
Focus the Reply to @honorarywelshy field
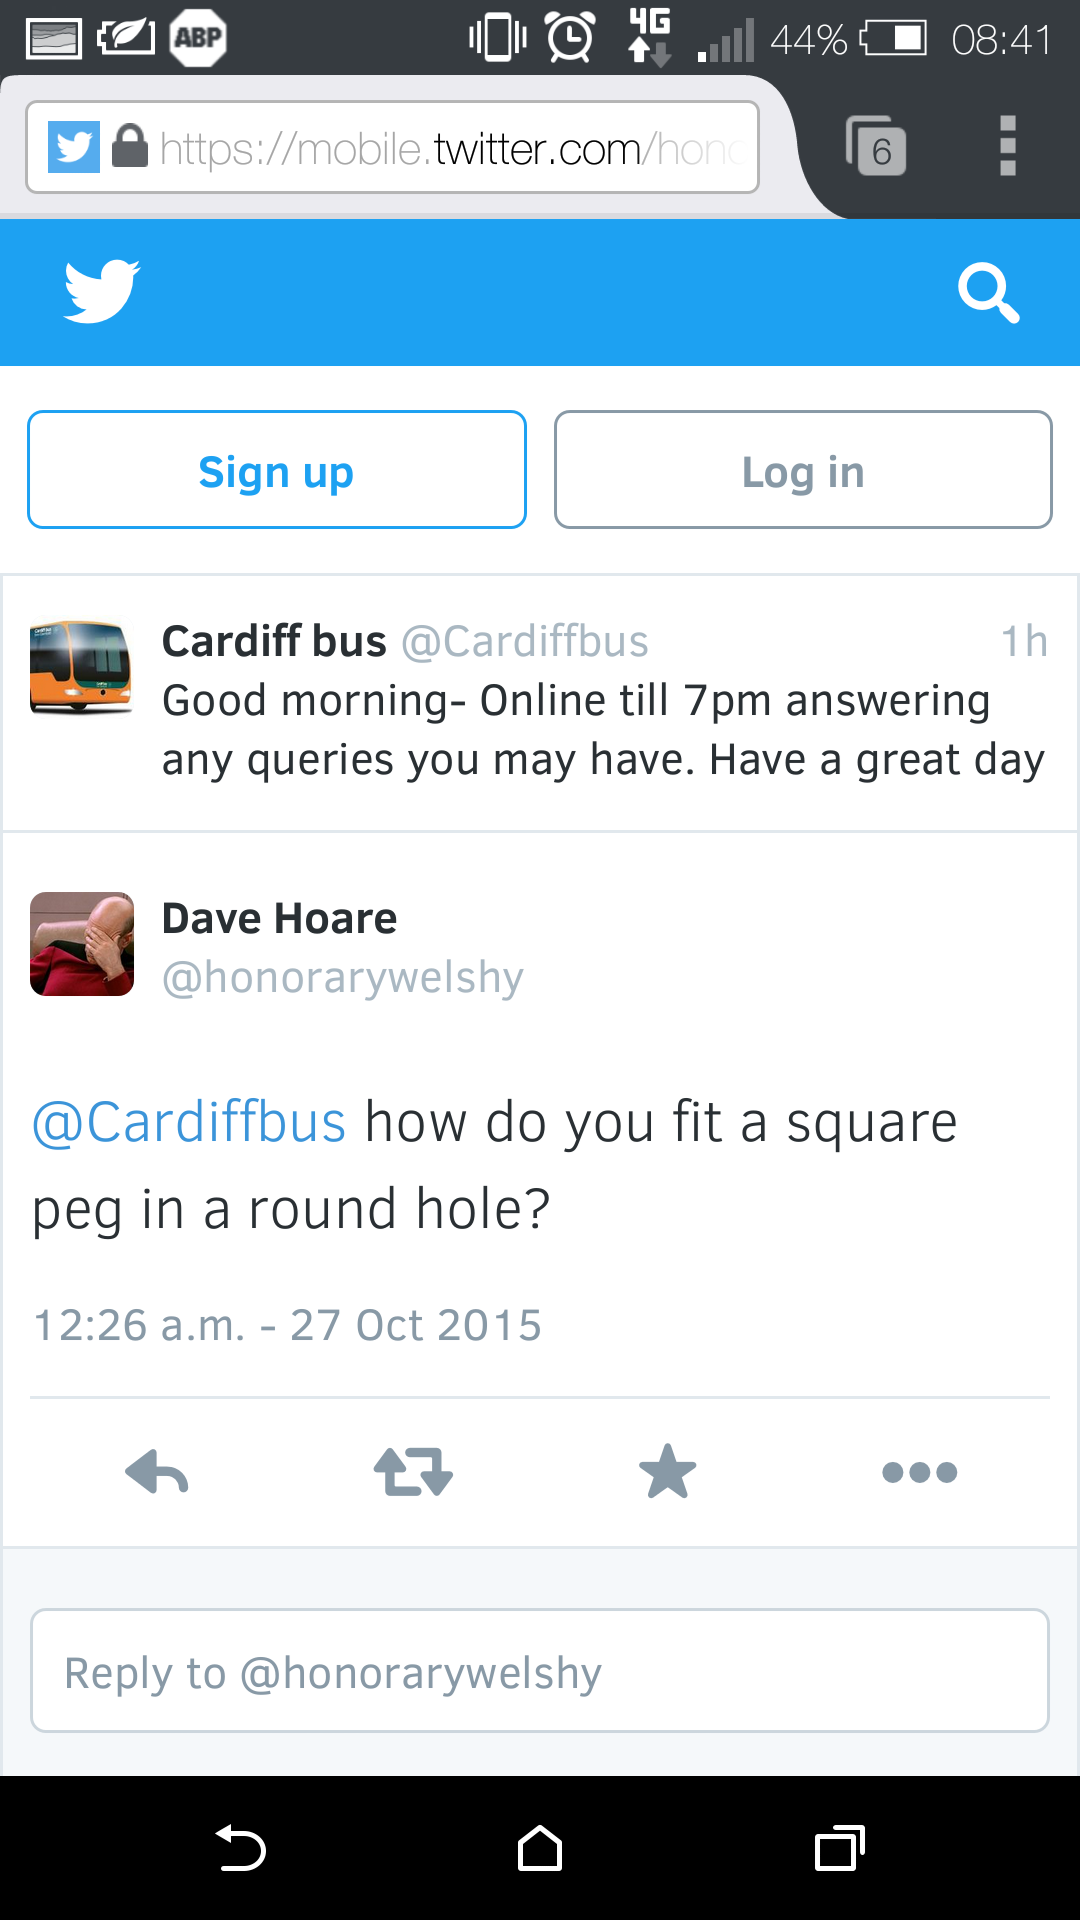[x=540, y=1670]
